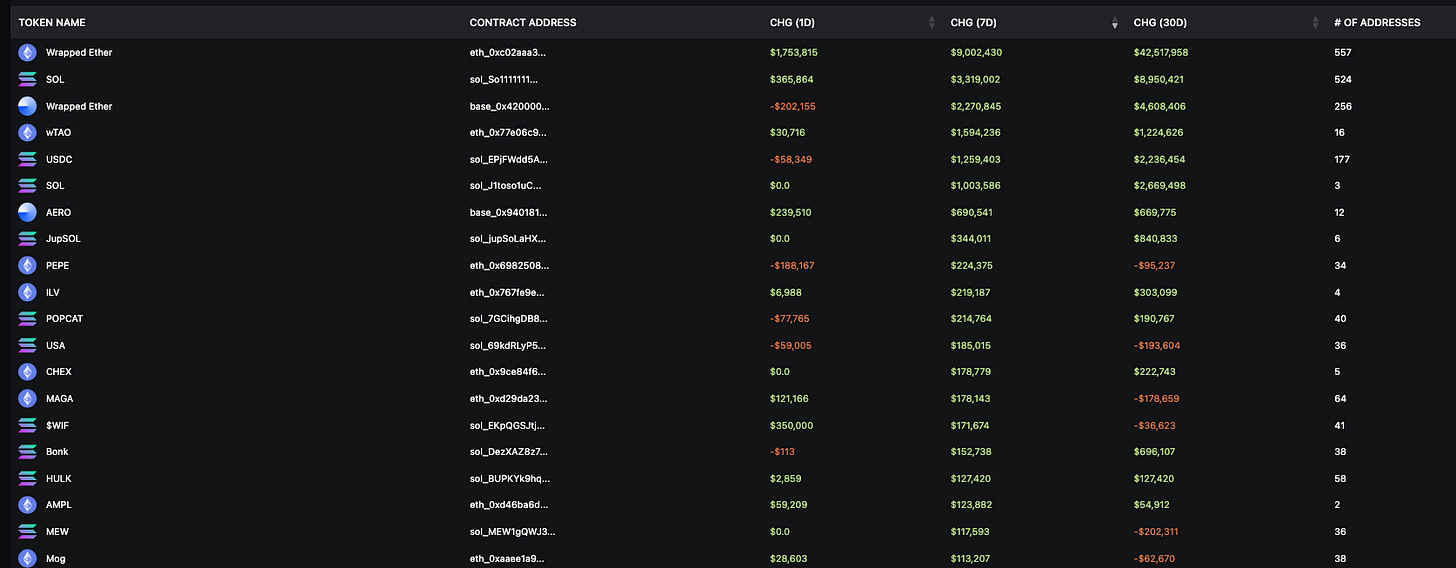The width and height of the screenshot is (1456, 568).
Task: Open contract address eth_0xc02aaa3...
Action: coord(508,53)
